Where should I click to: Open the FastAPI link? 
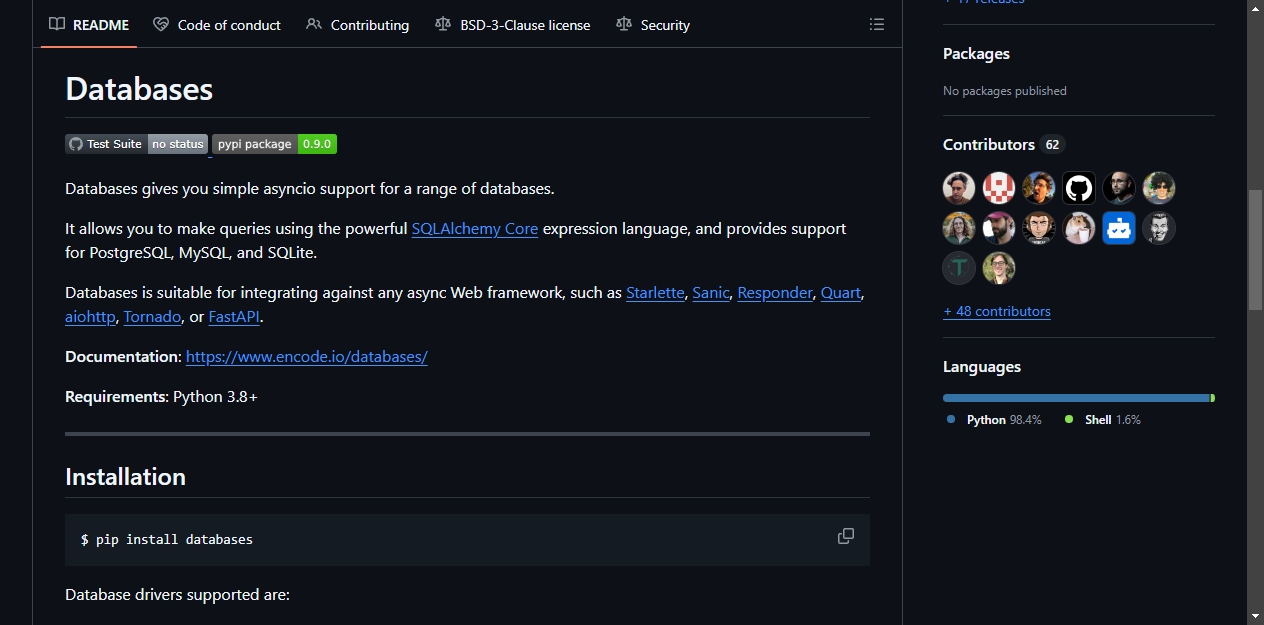[234, 317]
